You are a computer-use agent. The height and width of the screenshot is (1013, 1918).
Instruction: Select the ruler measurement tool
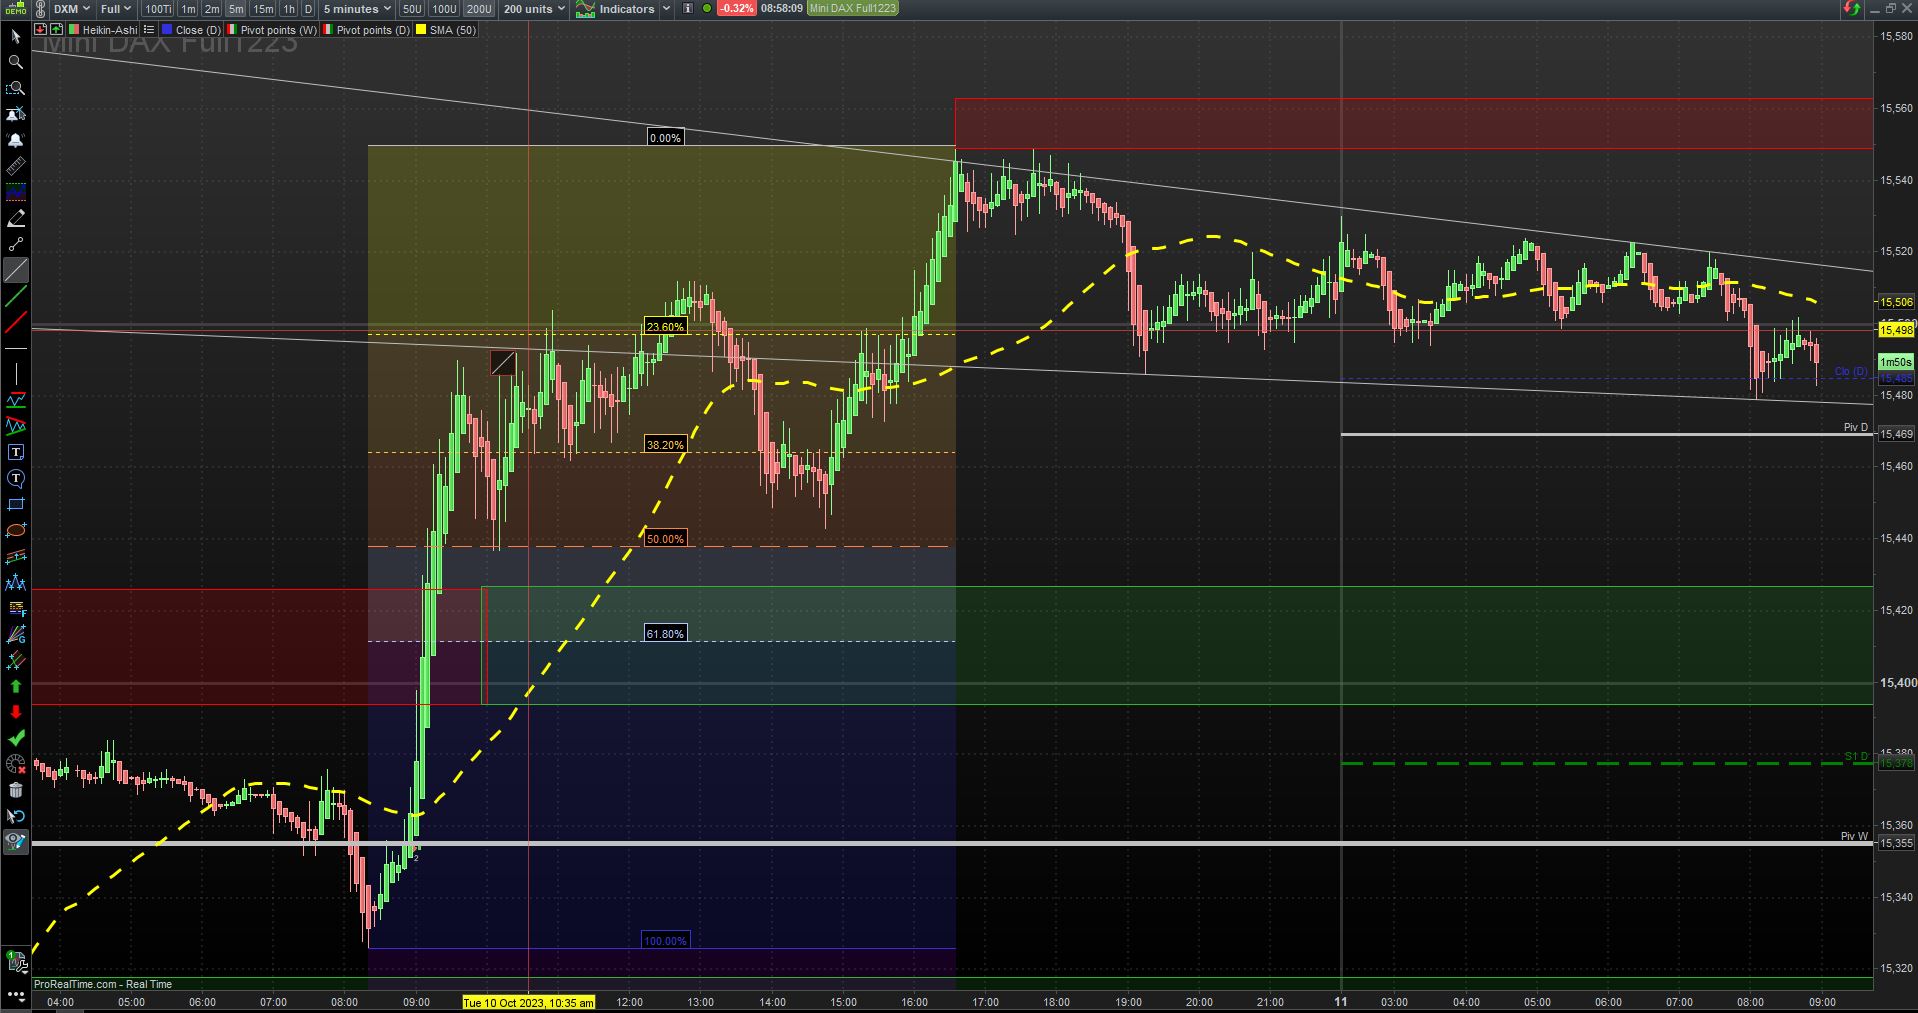15,166
